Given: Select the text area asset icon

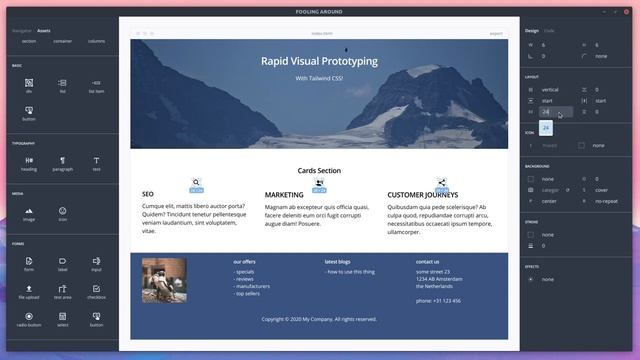Looking at the screenshot, I should [x=62, y=289].
